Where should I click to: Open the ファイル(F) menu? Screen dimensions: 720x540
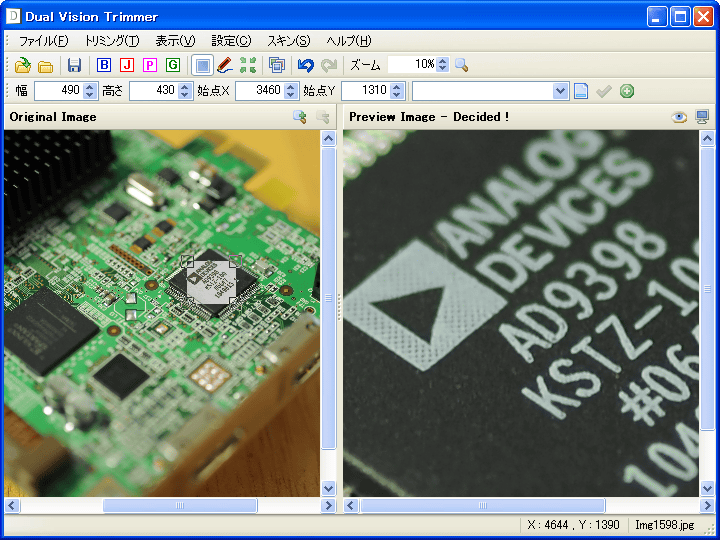[x=43, y=41]
